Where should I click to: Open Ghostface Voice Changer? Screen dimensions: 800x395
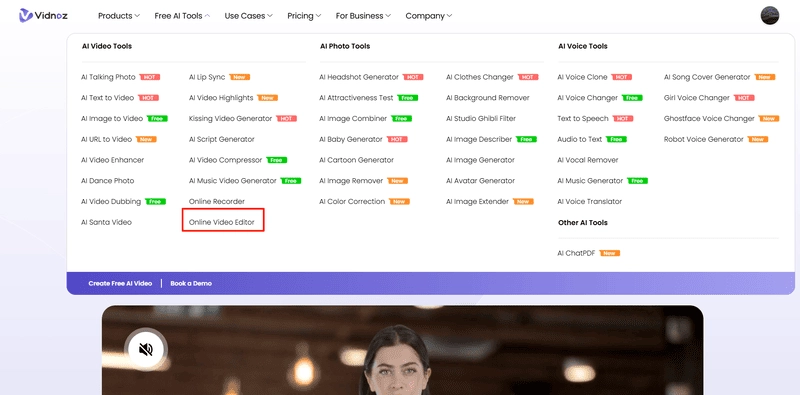click(709, 118)
